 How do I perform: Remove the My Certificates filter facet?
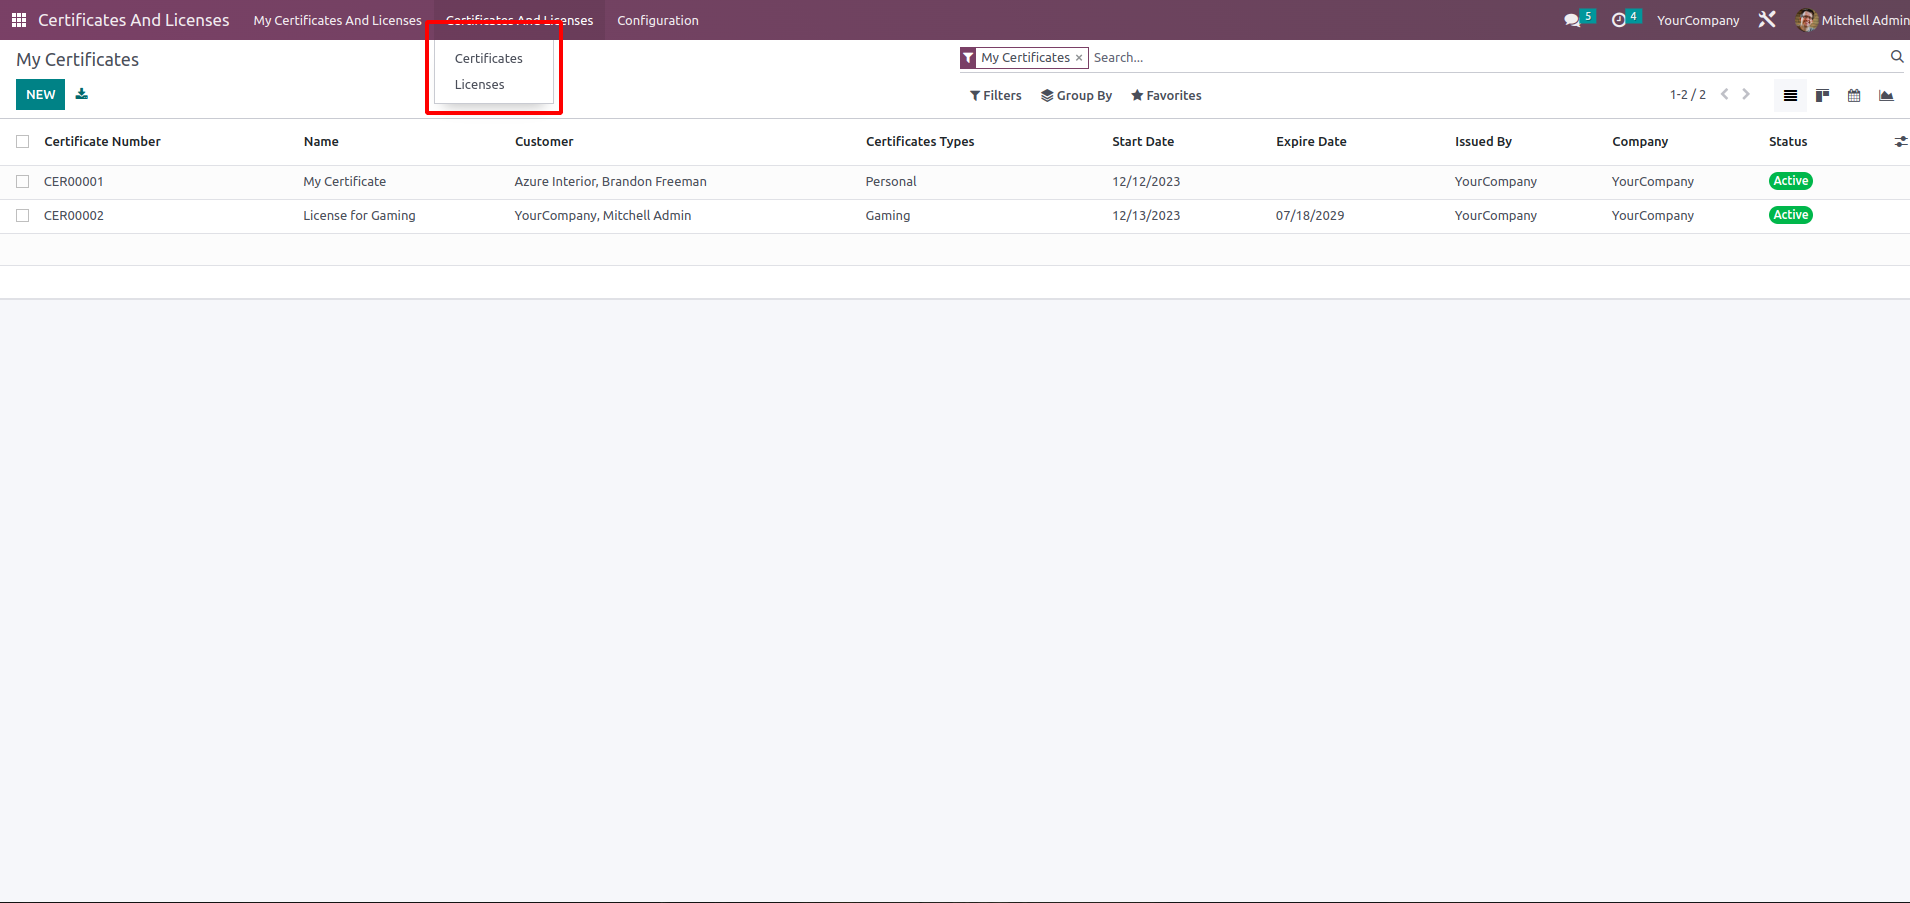[1079, 58]
